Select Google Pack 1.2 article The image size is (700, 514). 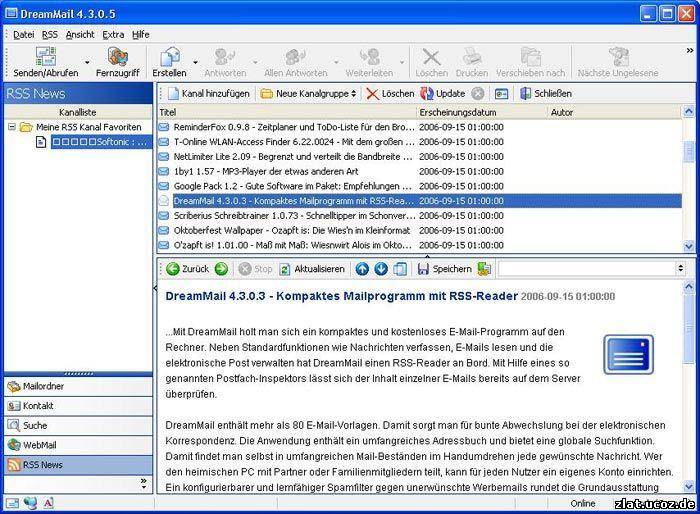click(420, 186)
